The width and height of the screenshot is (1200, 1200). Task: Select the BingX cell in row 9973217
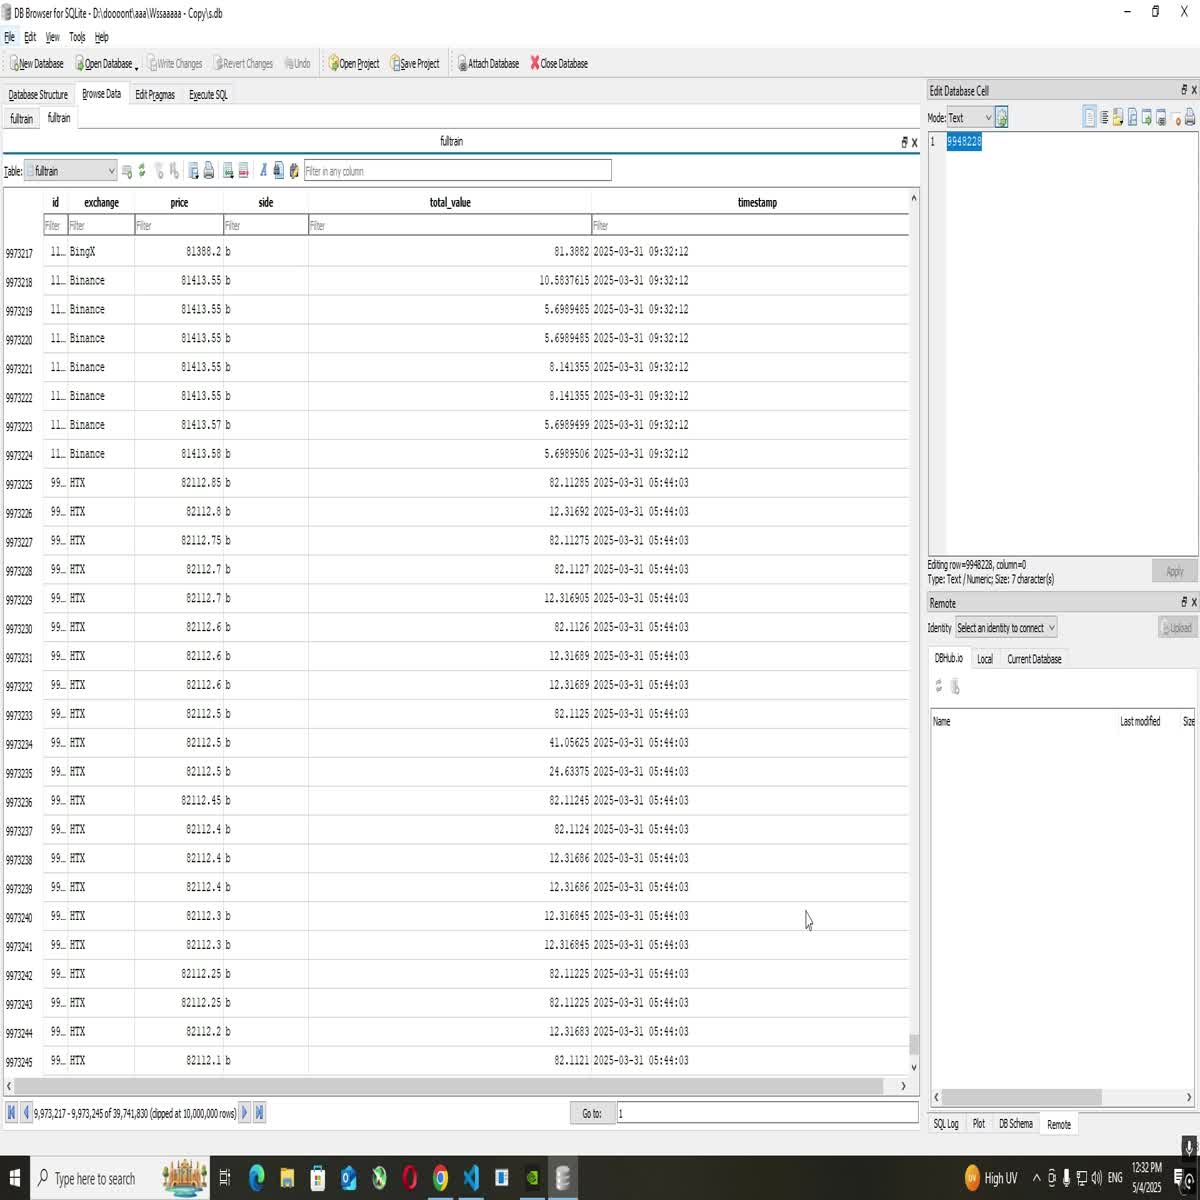101,252
